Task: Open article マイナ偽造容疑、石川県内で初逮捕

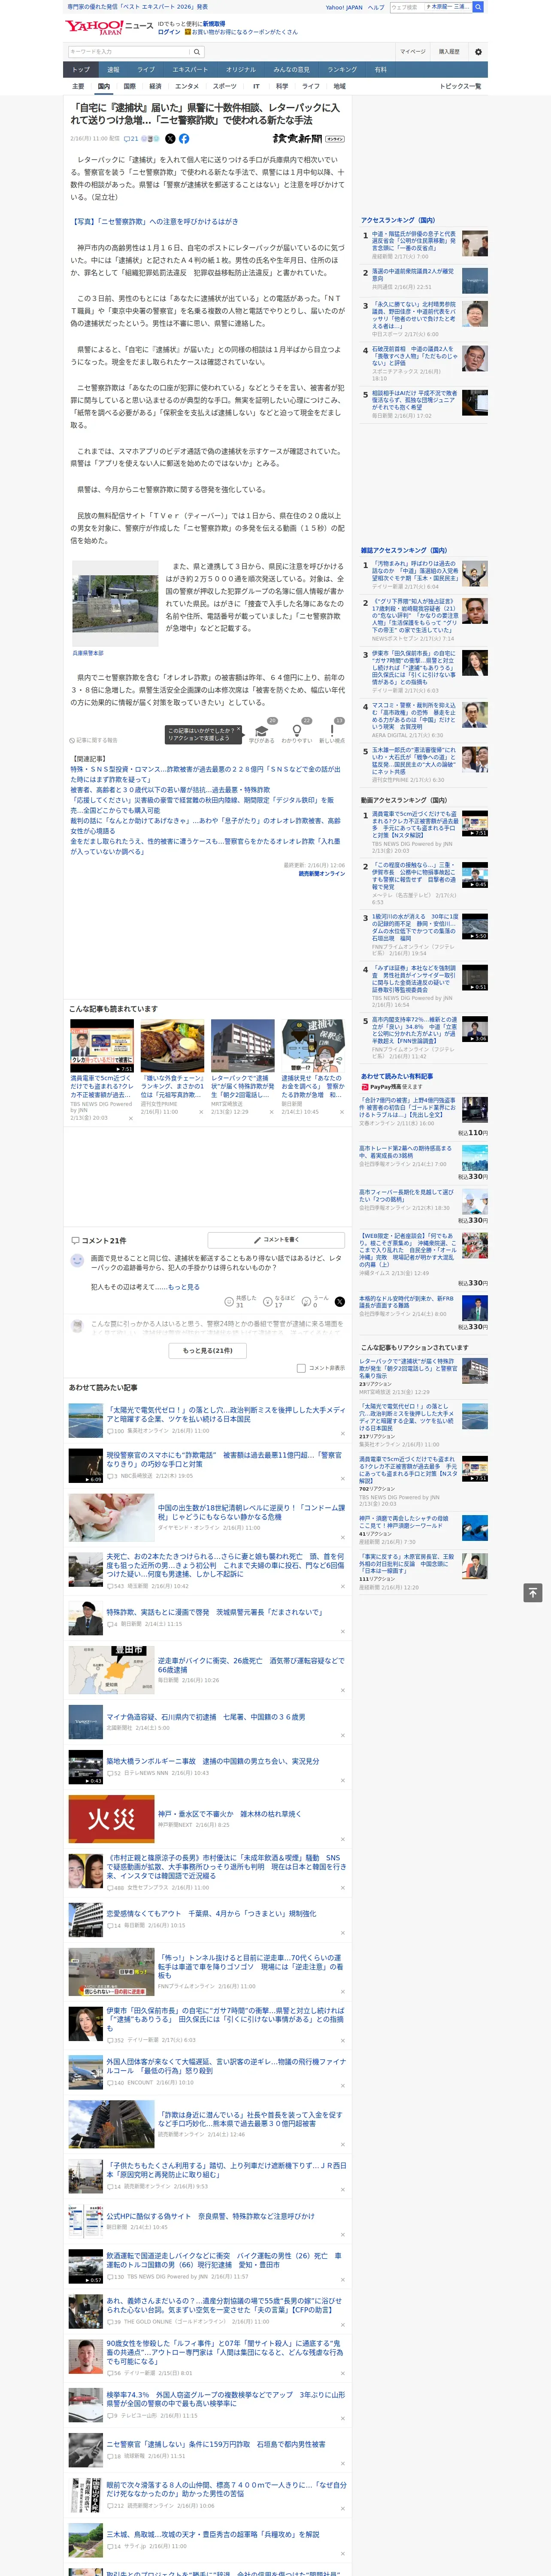Action: [x=206, y=1717]
